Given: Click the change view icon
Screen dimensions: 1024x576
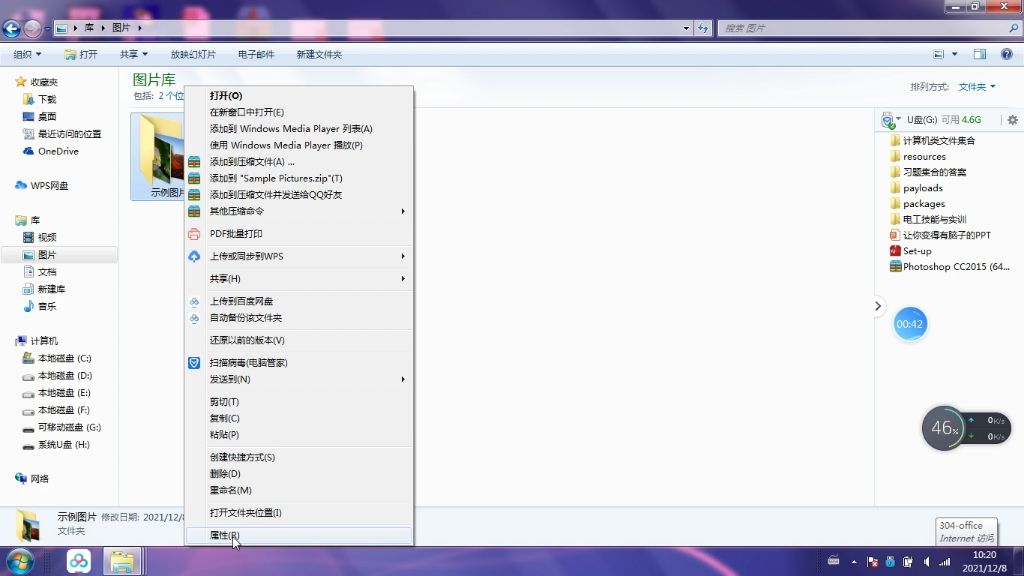Looking at the screenshot, I should point(938,54).
